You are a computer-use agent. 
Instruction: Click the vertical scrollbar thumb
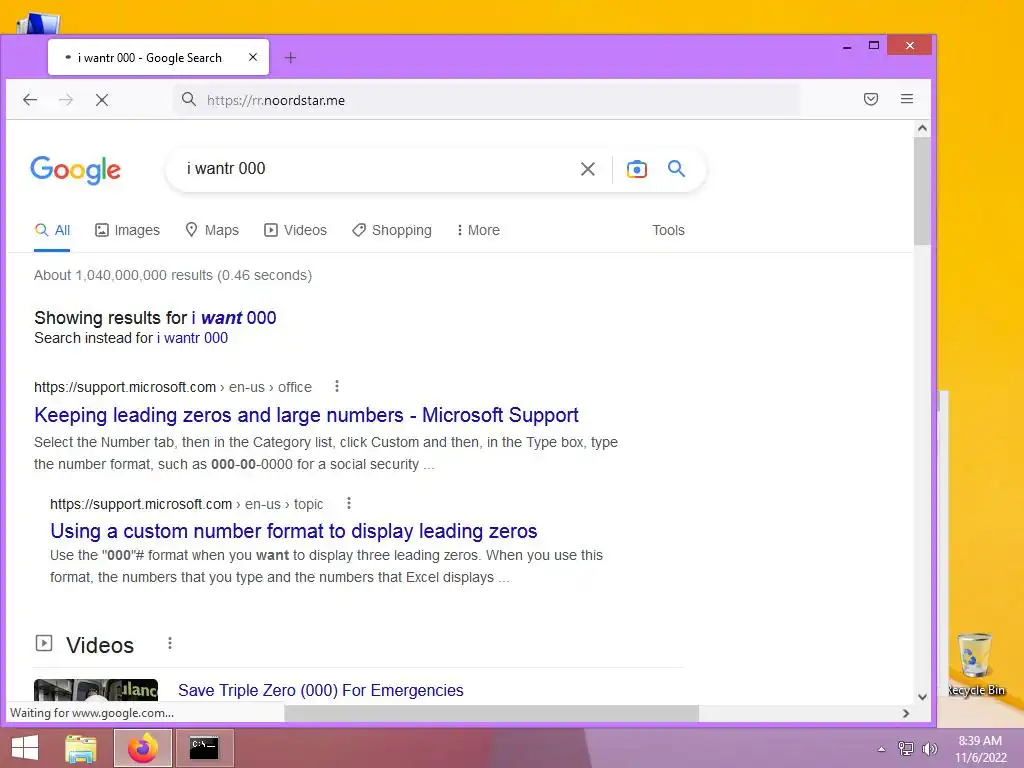(x=922, y=191)
